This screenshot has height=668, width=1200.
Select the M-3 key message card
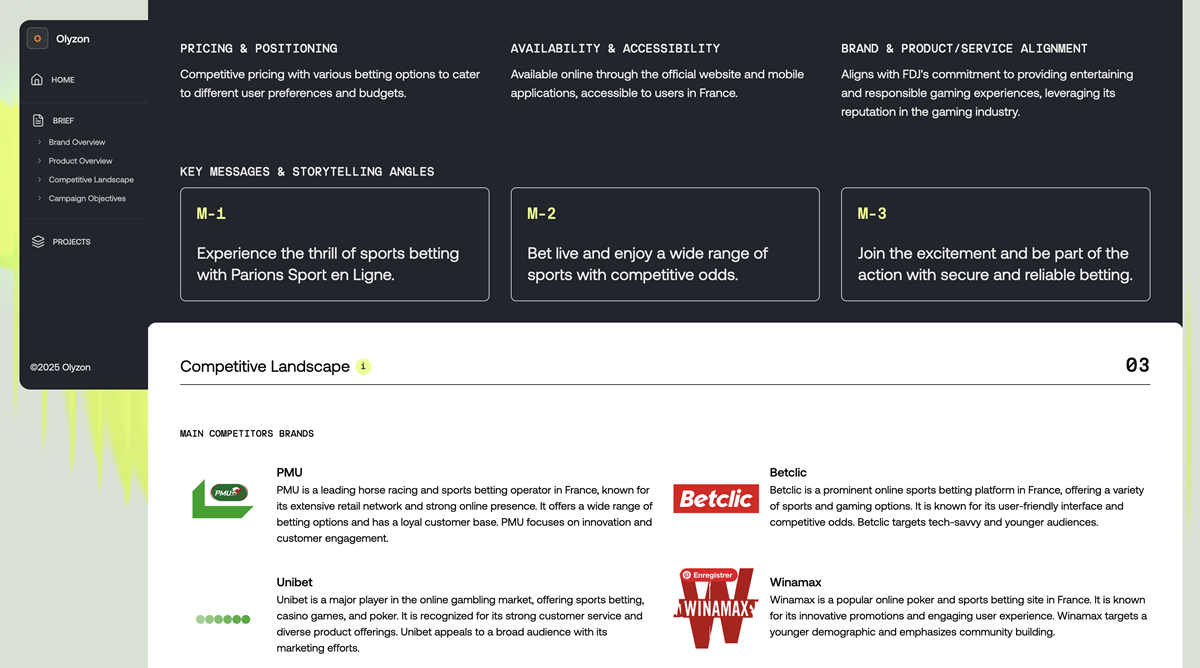coord(995,244)
